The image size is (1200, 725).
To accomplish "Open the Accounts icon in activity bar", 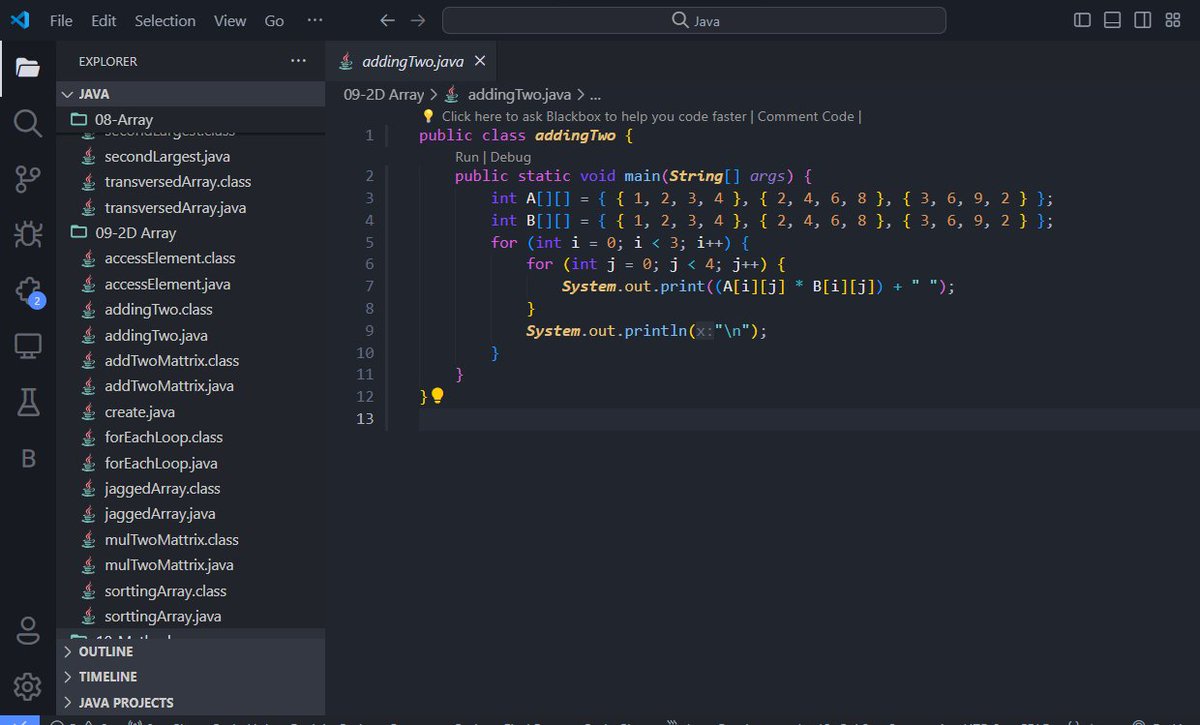I will point(27,631).
